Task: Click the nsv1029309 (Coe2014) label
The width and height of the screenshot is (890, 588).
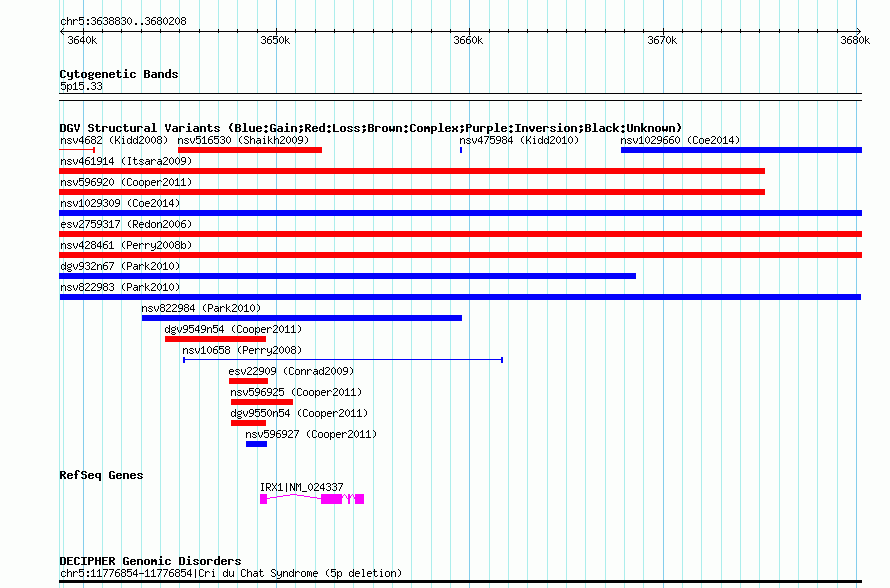Action: pyautogui.click(x=120, y=203)
